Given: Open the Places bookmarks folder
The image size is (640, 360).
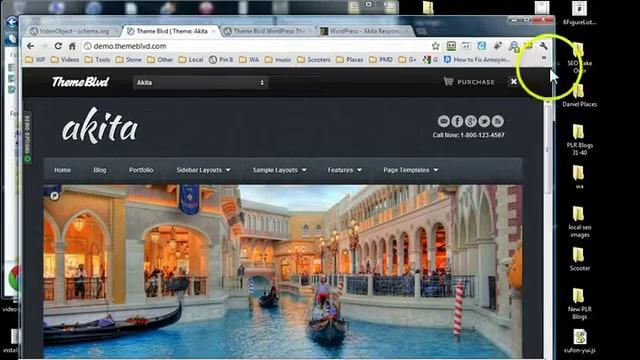Looking at the screenshot, I should click(x=350, y=60).
